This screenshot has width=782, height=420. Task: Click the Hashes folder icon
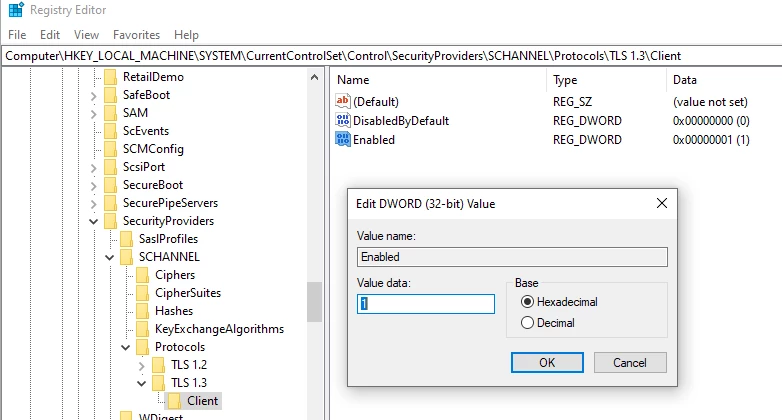coord(143,311)
